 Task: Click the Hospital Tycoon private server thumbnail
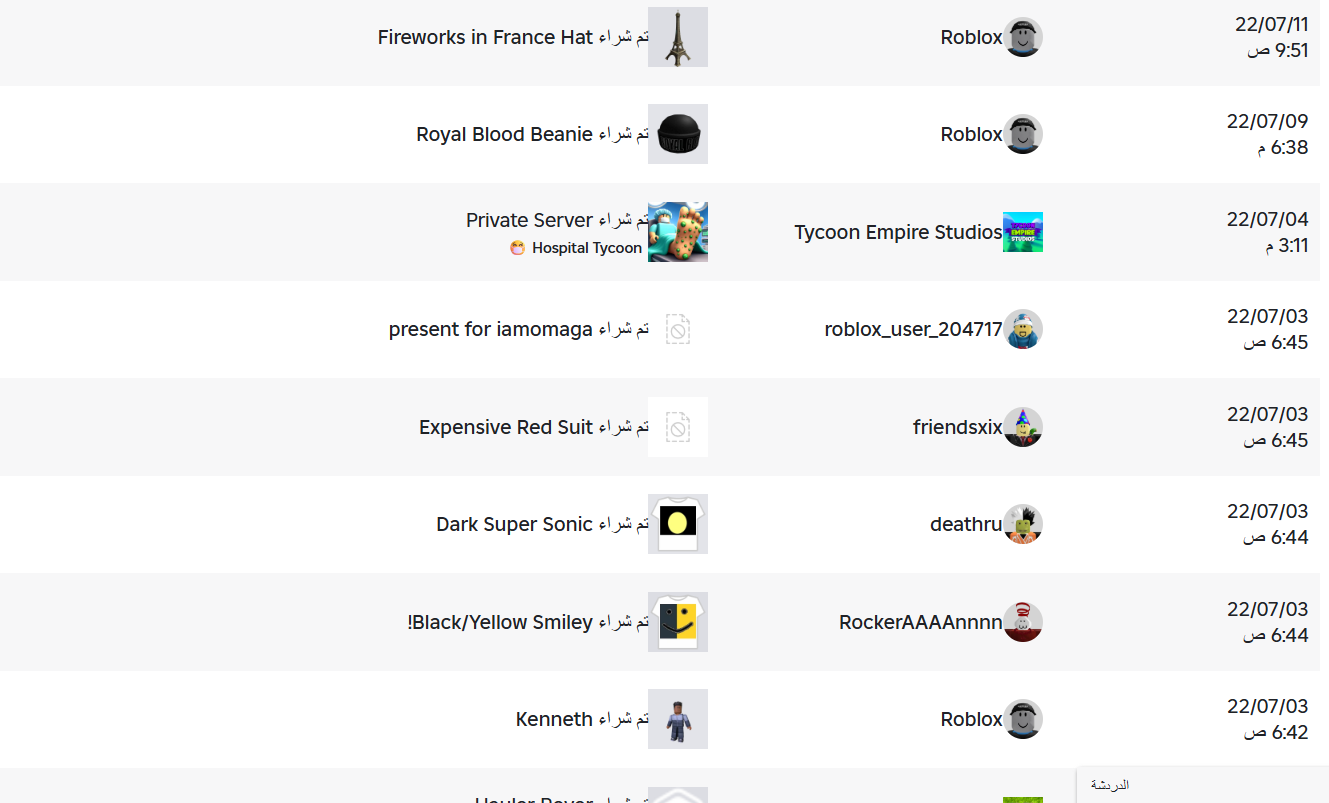[x=678, y=232]
